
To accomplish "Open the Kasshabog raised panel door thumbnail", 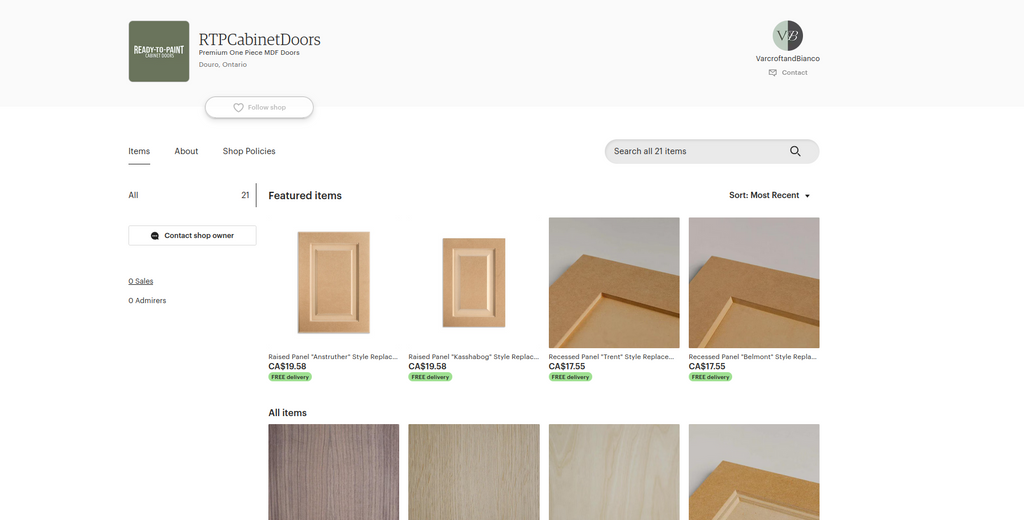I will point(473,283).
